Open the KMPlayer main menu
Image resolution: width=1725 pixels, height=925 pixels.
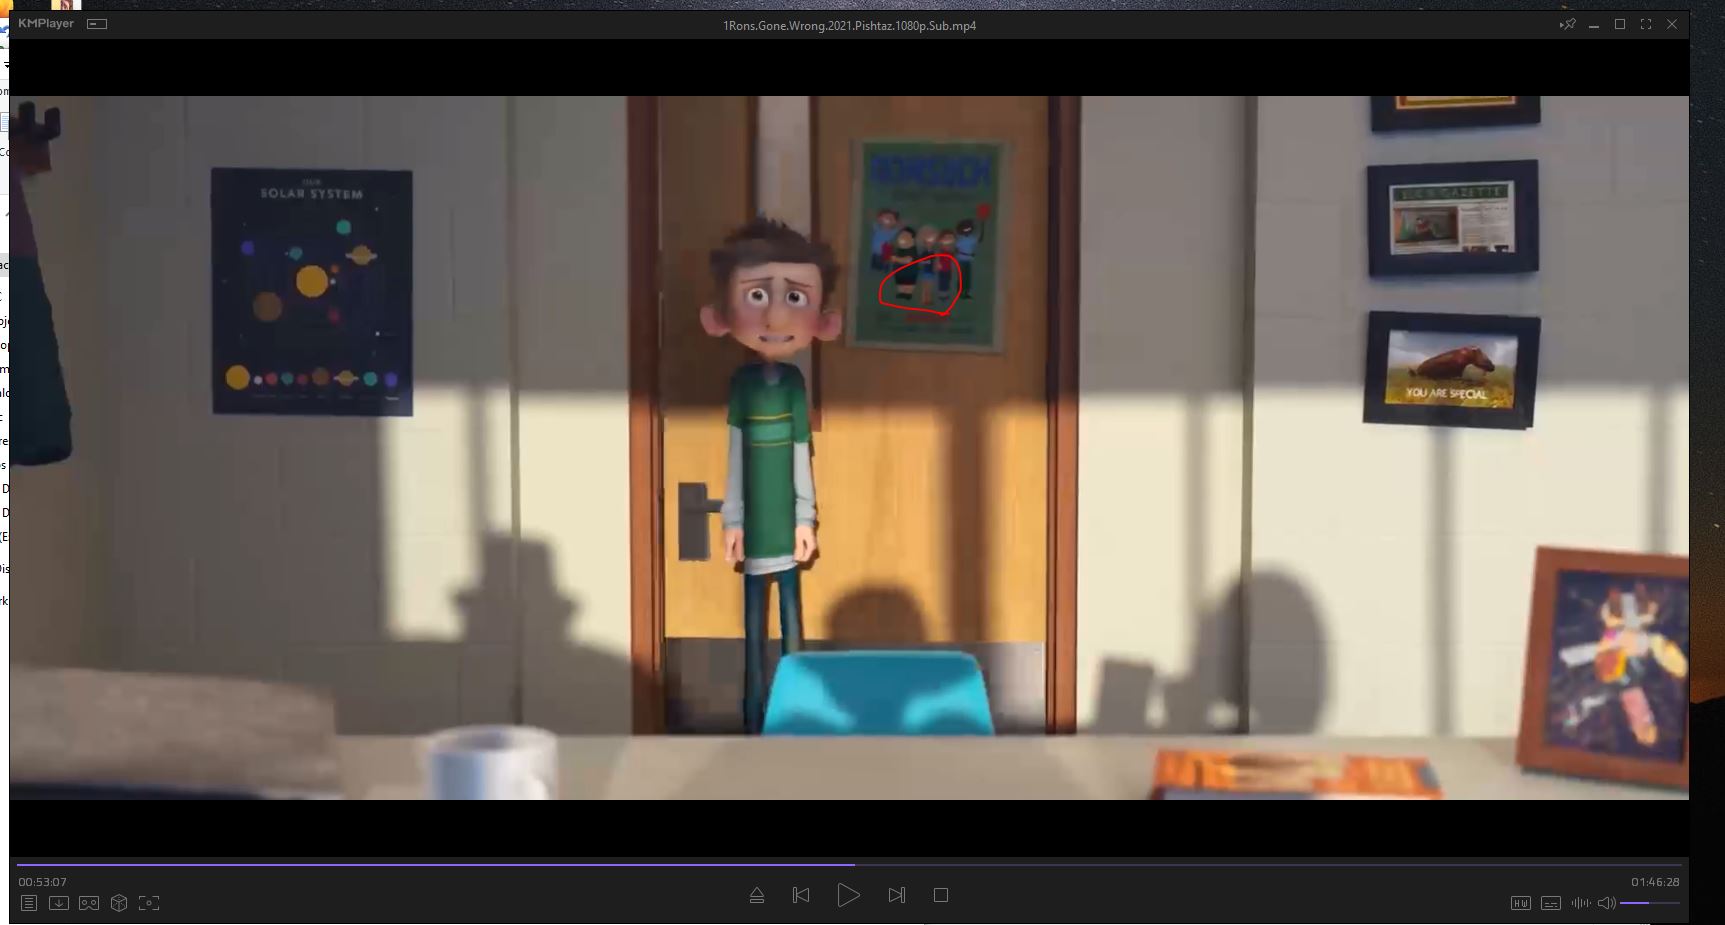tap(45, 23)
